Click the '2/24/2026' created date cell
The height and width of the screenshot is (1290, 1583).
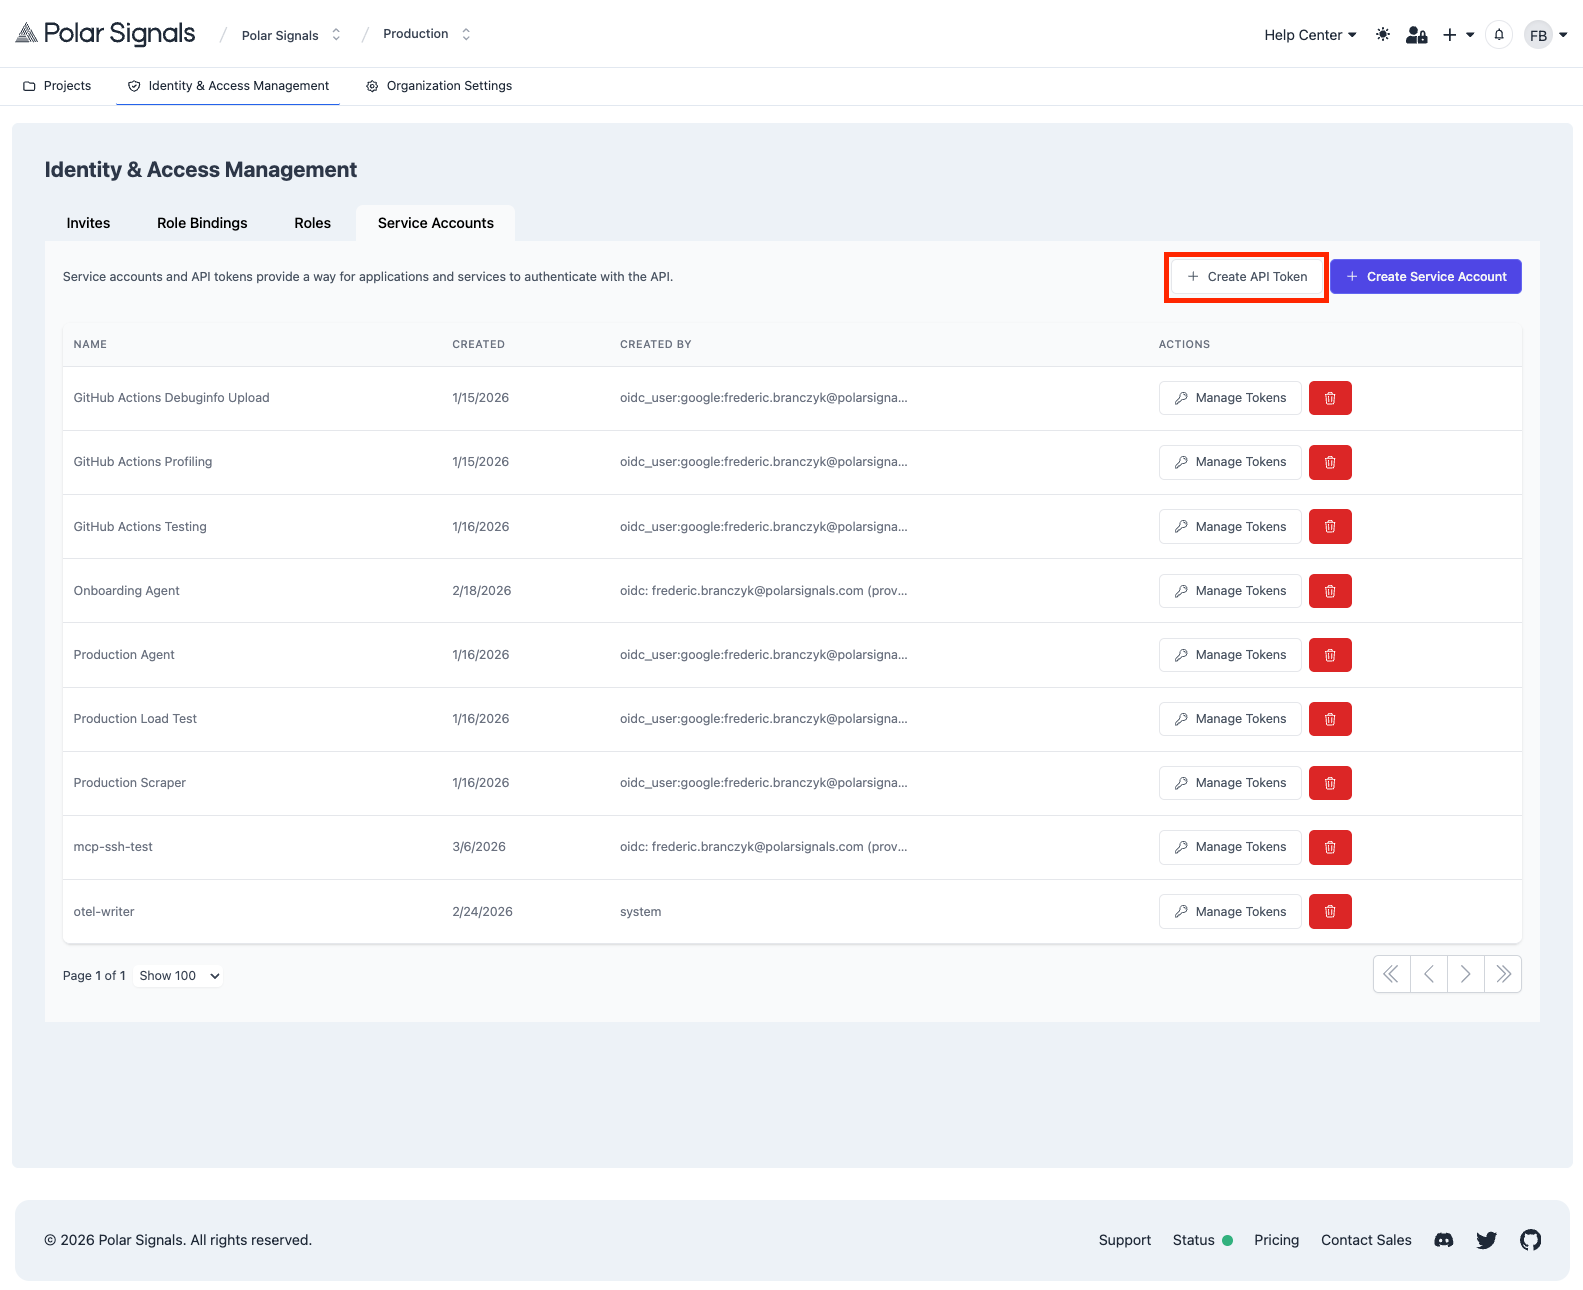click(x=482, y=912)
